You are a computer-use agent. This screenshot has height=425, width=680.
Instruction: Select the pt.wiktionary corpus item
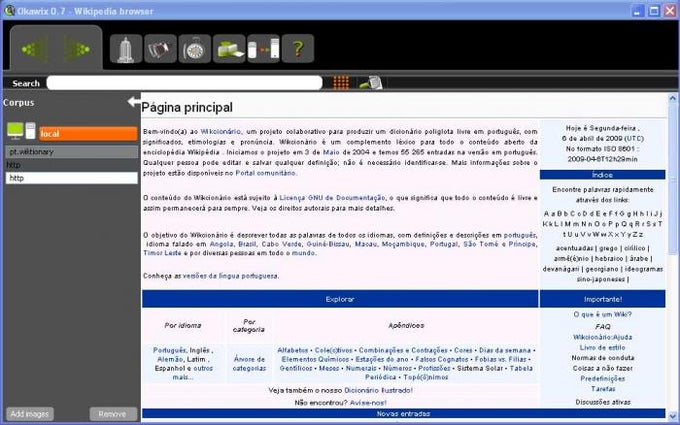pyautogui.click(x=72, y=152)
